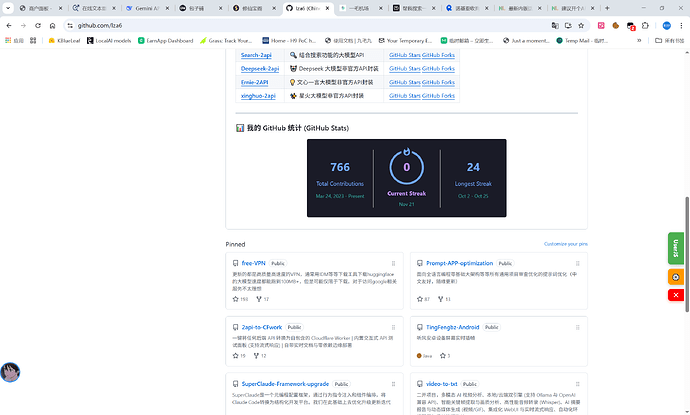Viewport: 690px width, 415px height.
Task: Grab the TingFengbz-Android pin drag handle
Action: 578,327
